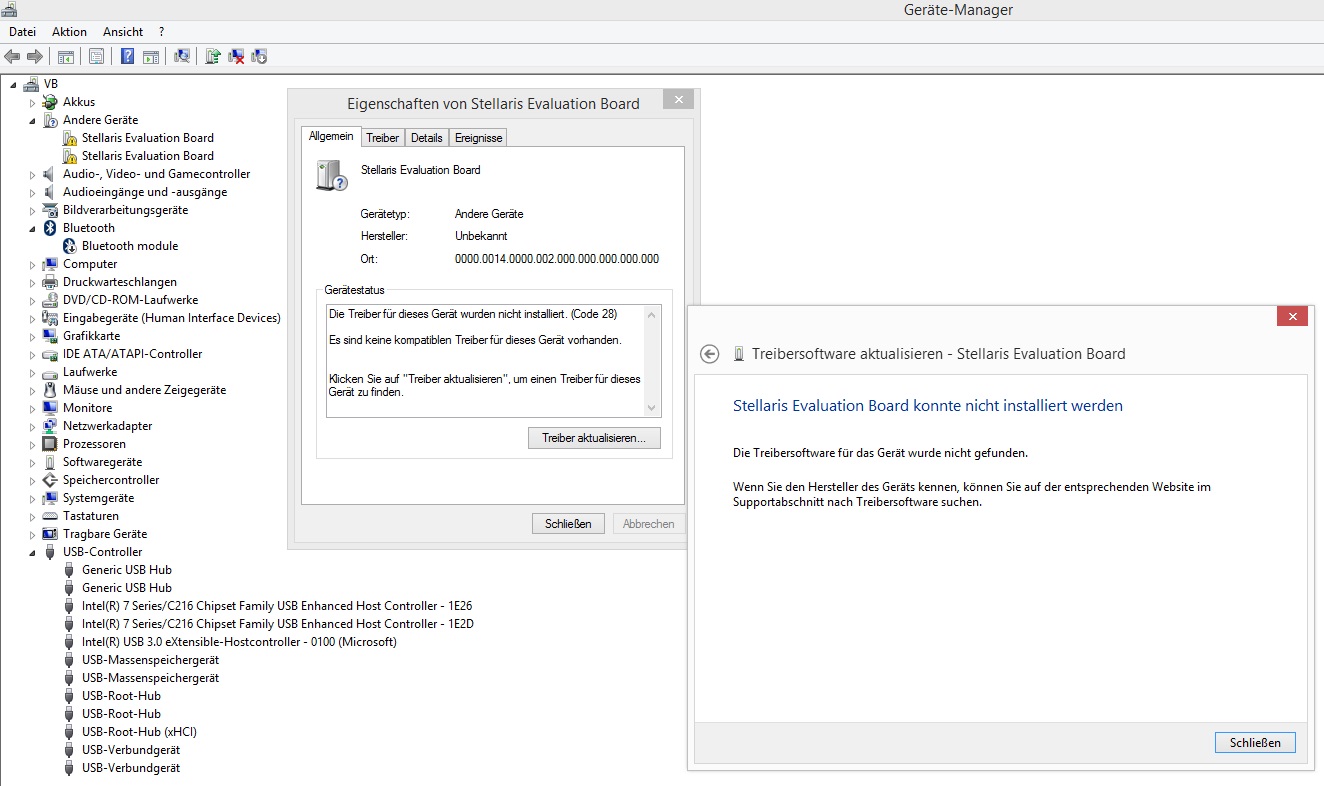Click the Speichercontroller icon
1324x786 pixels.
point(51,480)
